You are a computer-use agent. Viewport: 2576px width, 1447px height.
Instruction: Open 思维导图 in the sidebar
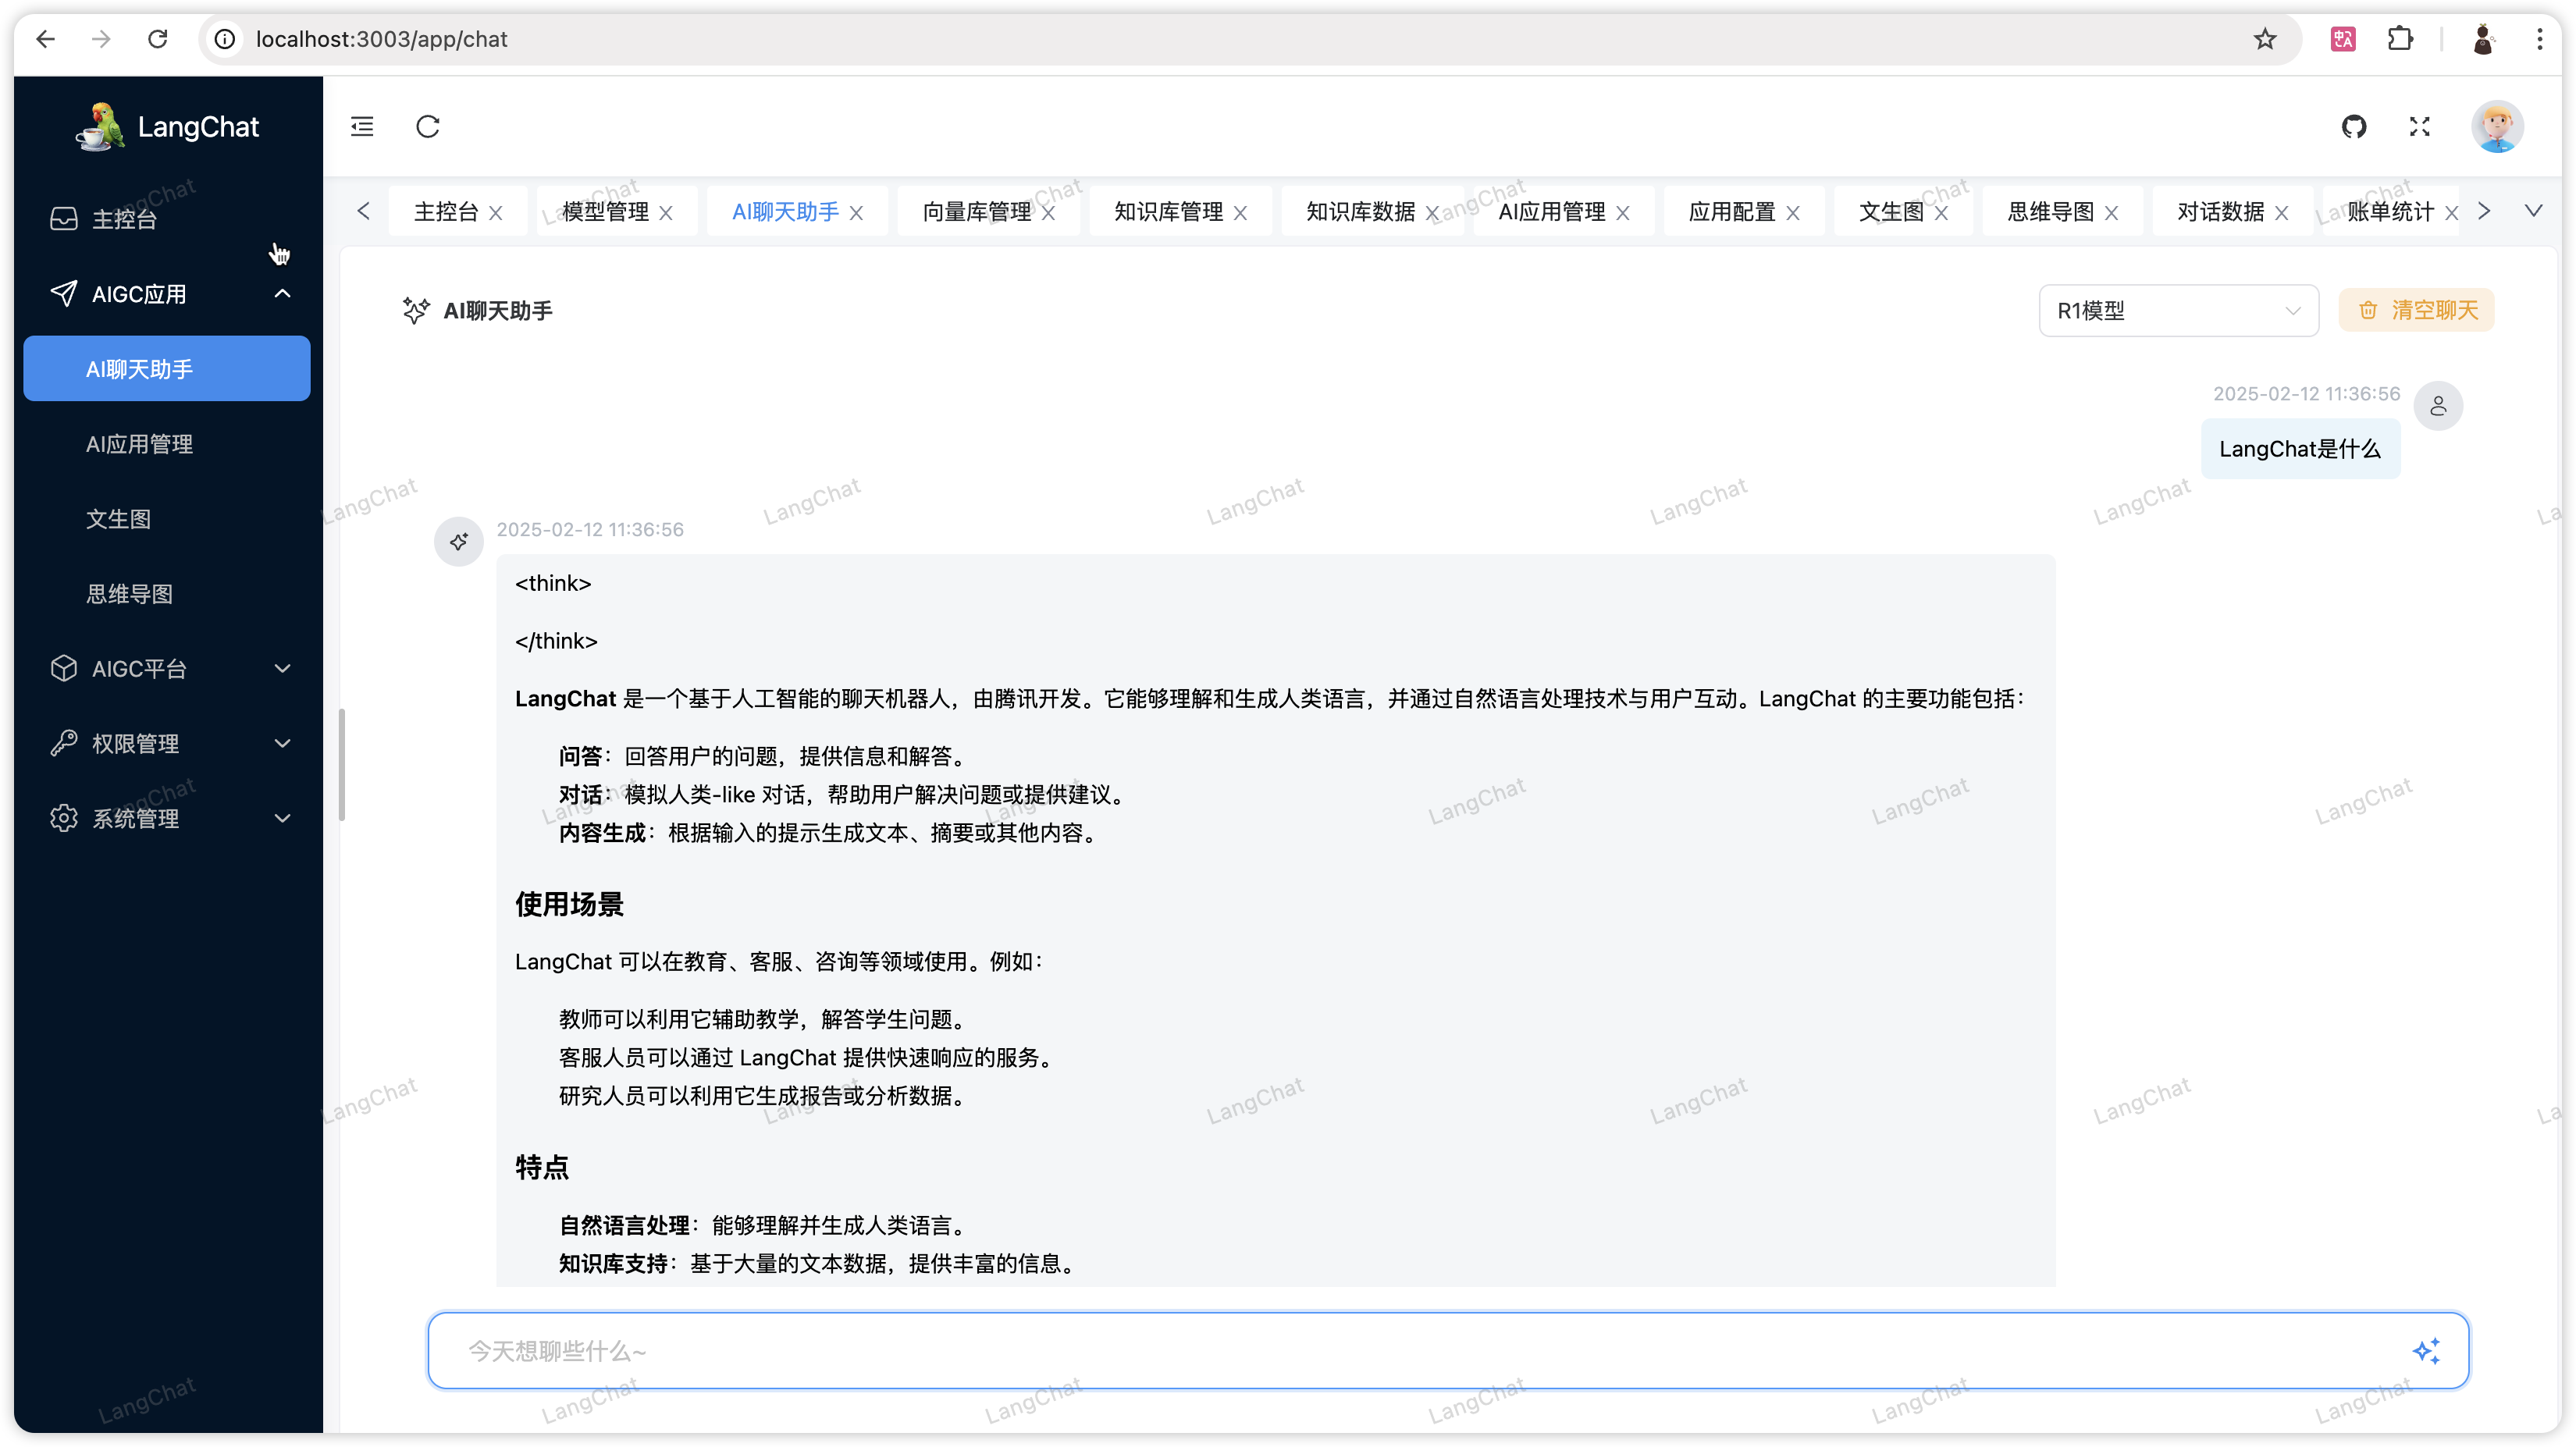[167, 594]
